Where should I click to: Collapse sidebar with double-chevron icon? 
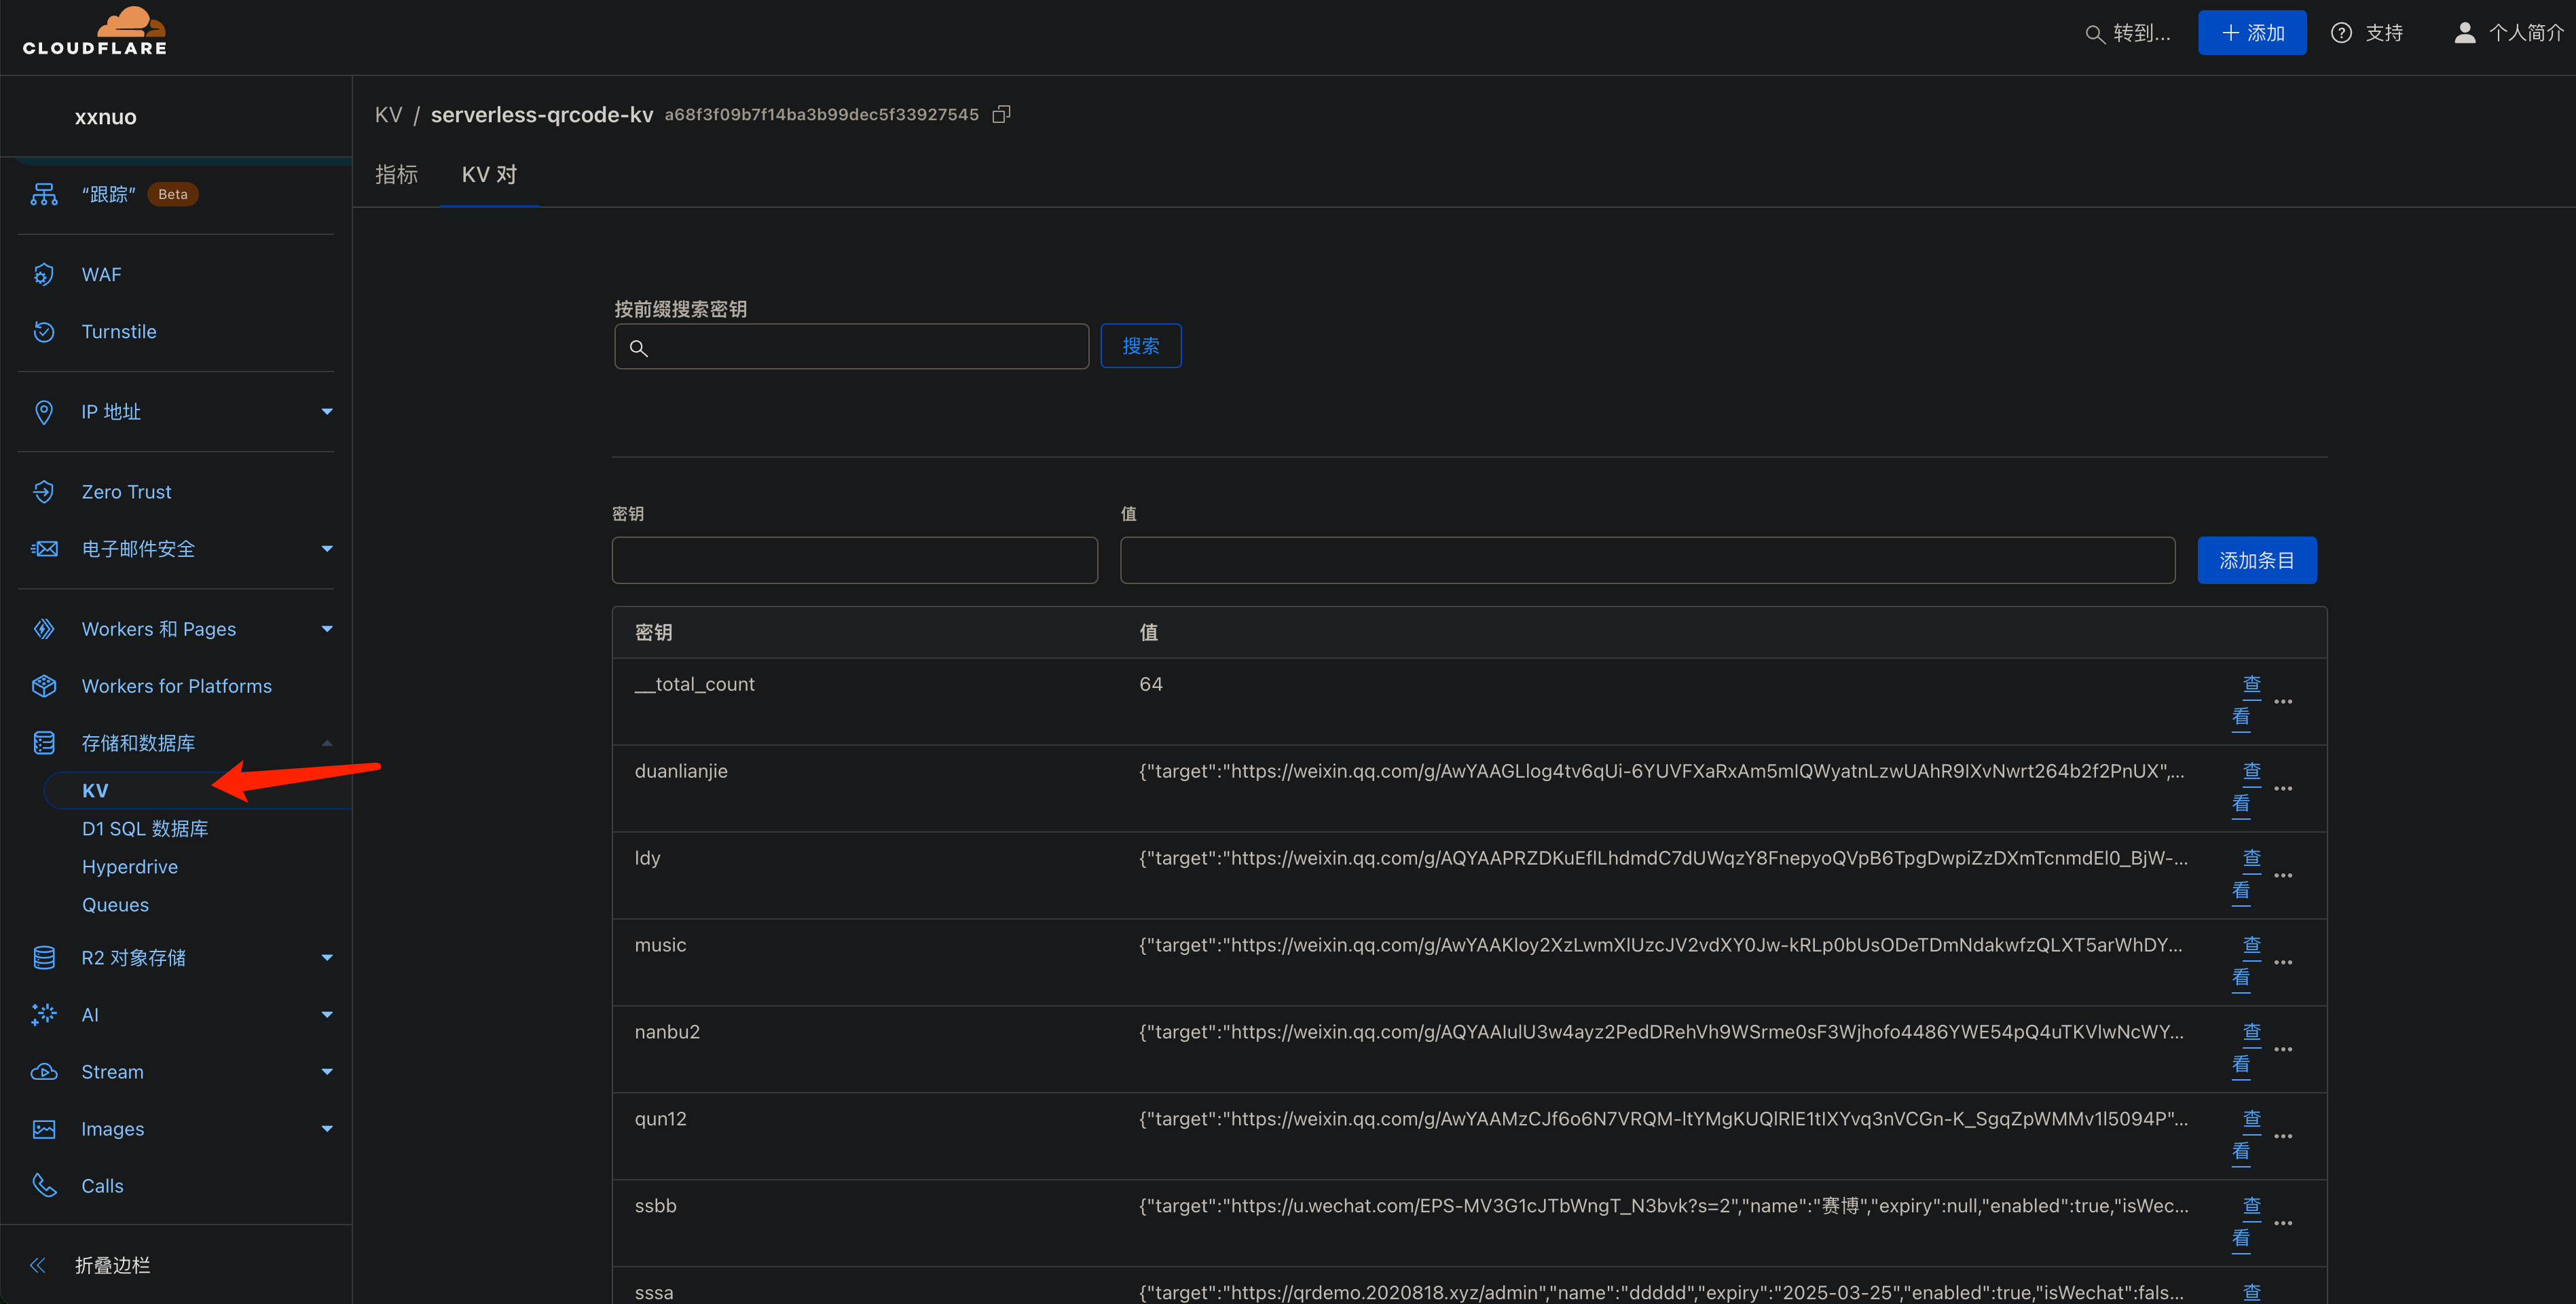click(x=38, y=1265)
